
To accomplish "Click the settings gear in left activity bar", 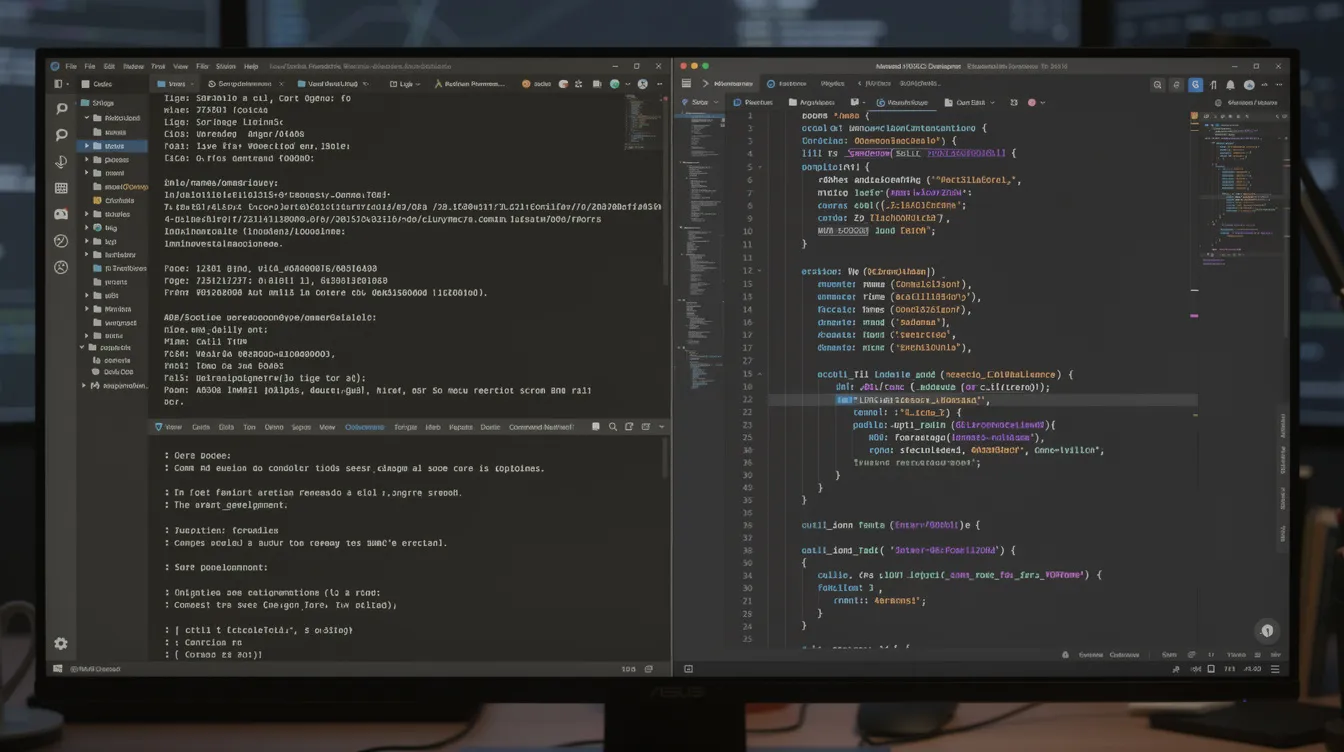I will (x=61, y=644).
